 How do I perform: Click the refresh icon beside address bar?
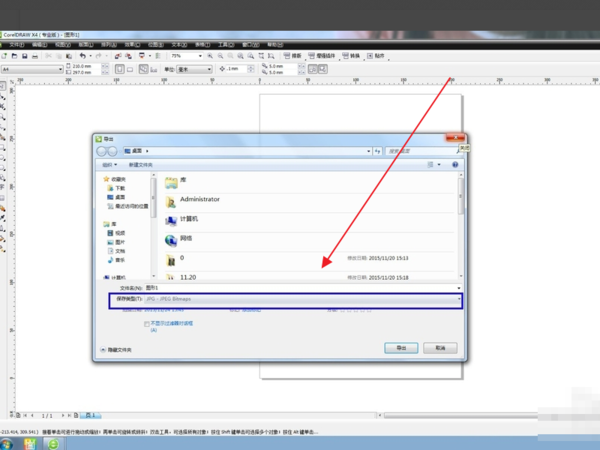coord(378,151)
